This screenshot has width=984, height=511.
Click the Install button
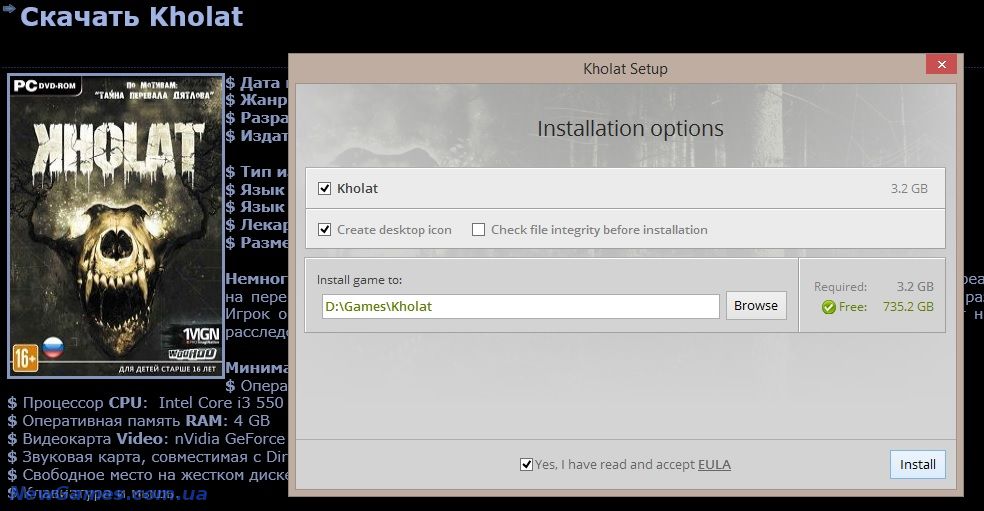tap(917, 465)
